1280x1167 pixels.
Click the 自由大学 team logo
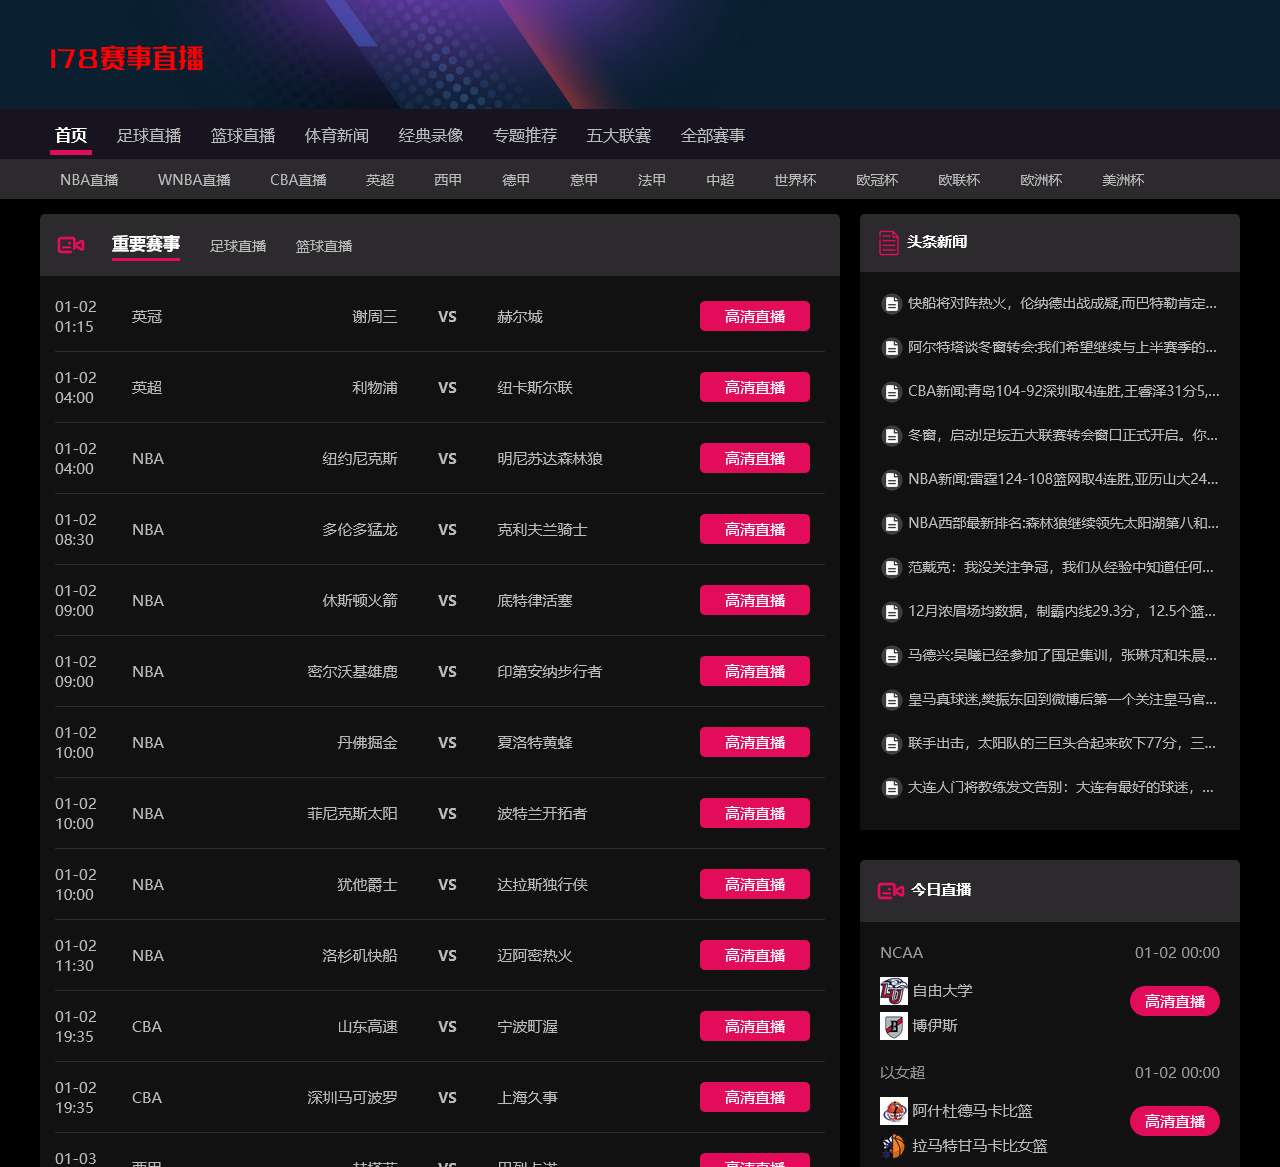click(x=893, y=991)
